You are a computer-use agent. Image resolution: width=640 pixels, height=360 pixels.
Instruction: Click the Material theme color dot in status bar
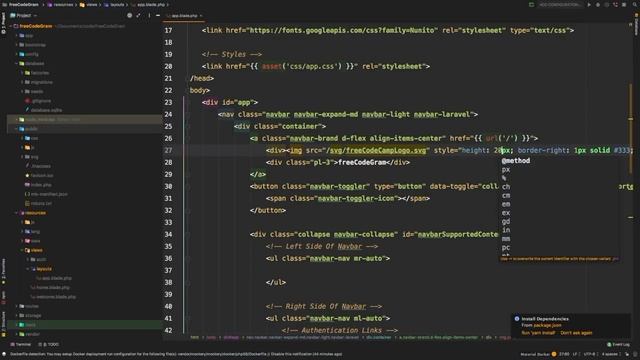(554, 354)
